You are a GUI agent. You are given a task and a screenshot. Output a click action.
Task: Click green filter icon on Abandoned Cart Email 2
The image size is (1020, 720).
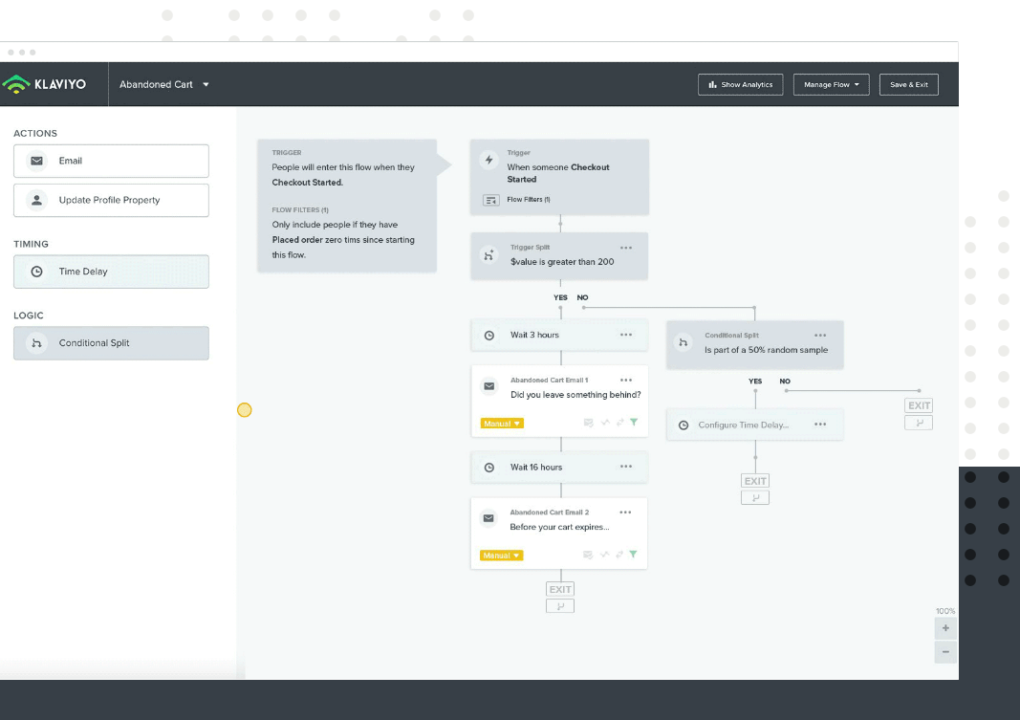click(633, 555)
